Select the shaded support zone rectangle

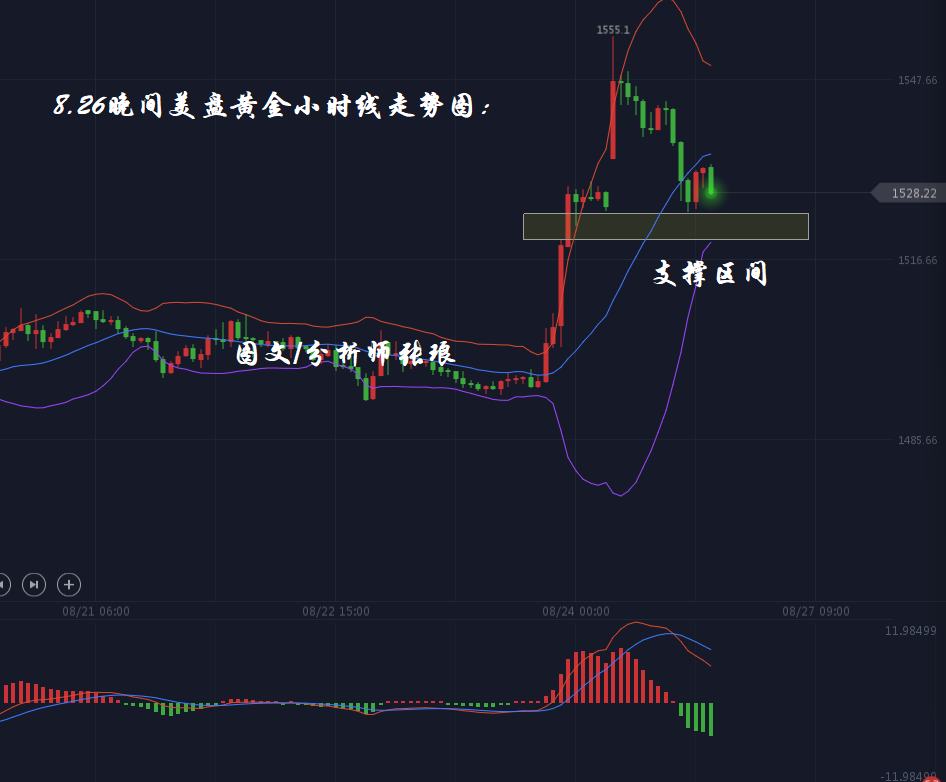[x=665, y=227]
